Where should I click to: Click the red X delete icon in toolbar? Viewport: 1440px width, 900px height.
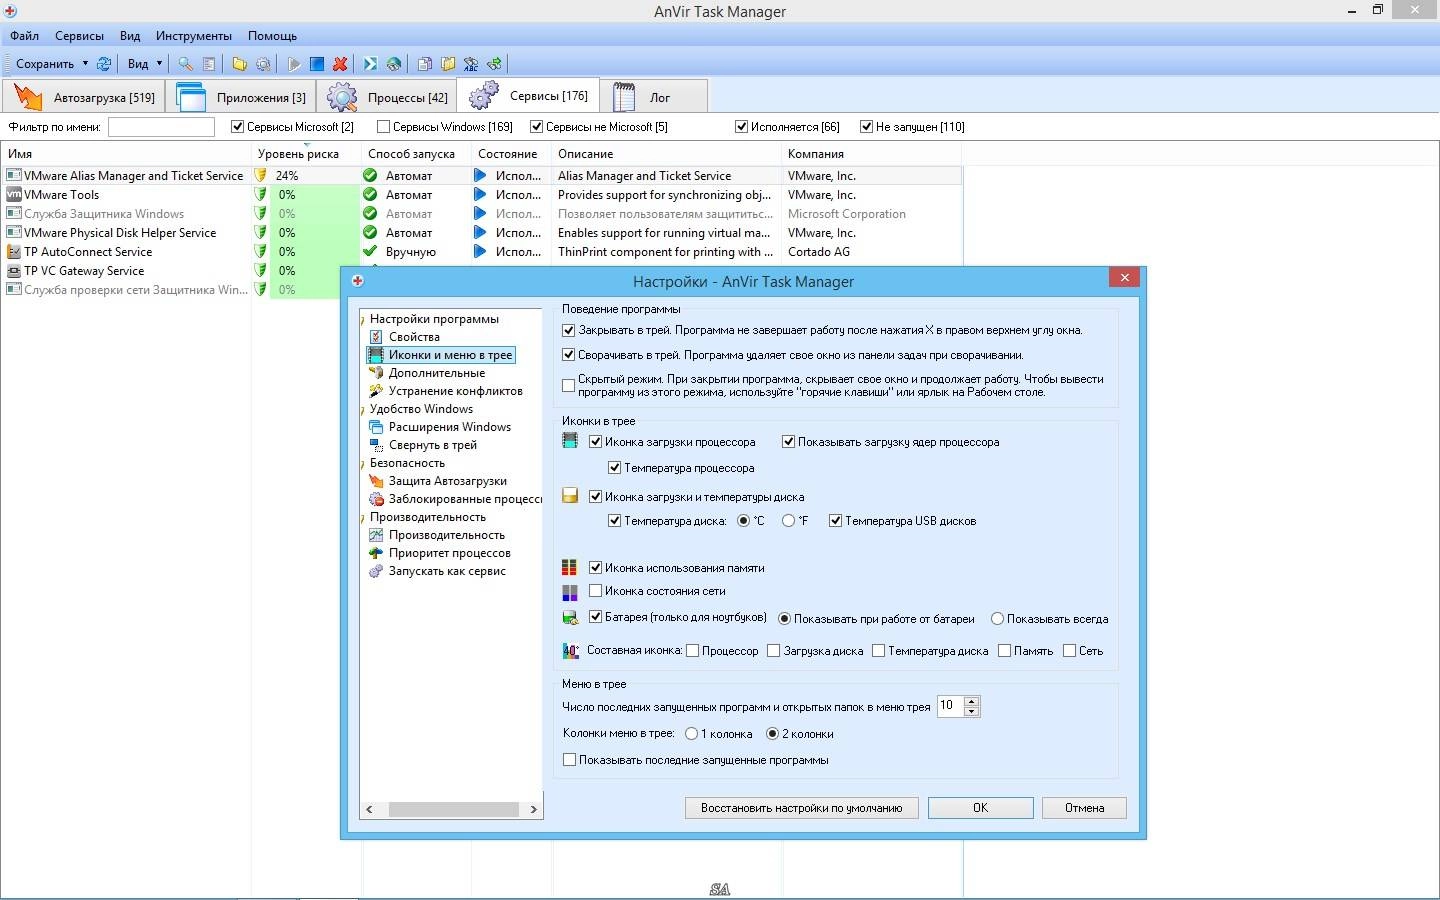pos(340,63)
